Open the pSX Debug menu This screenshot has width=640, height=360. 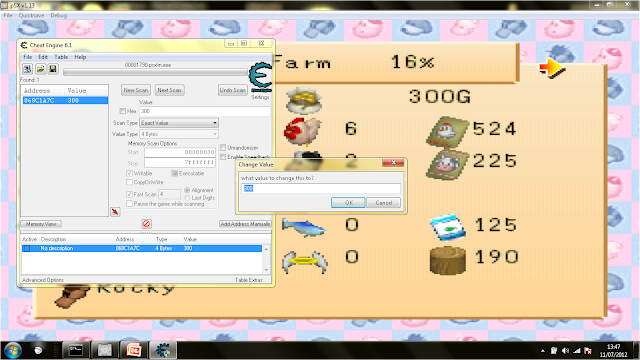click(58, 15)
